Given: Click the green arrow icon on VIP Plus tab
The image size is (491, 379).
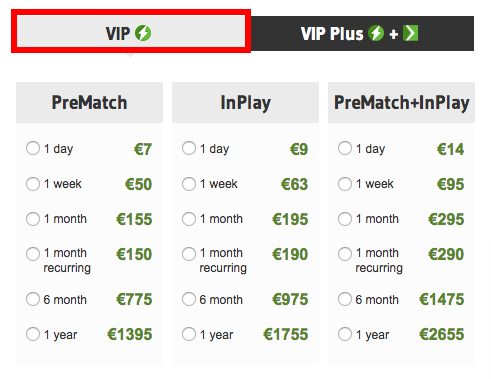Looking at the screenshot, I should [410, 33].
